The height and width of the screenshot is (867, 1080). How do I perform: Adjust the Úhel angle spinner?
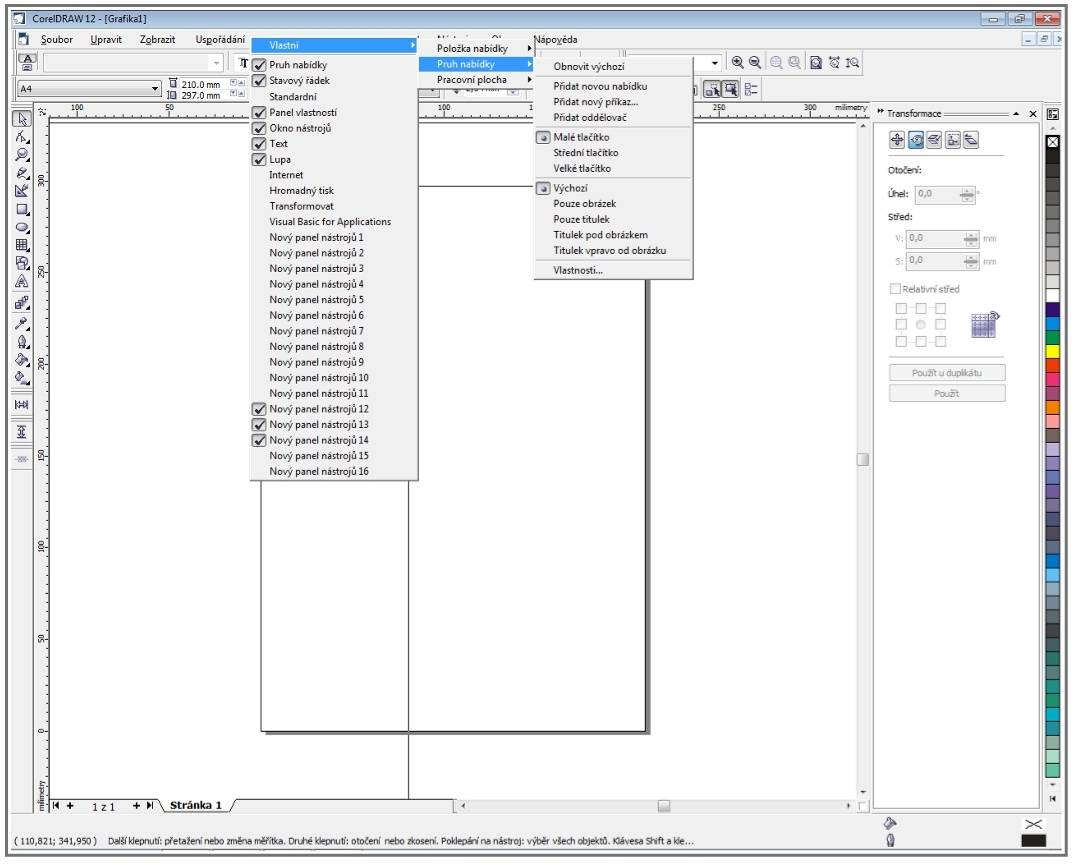(967, 195)
